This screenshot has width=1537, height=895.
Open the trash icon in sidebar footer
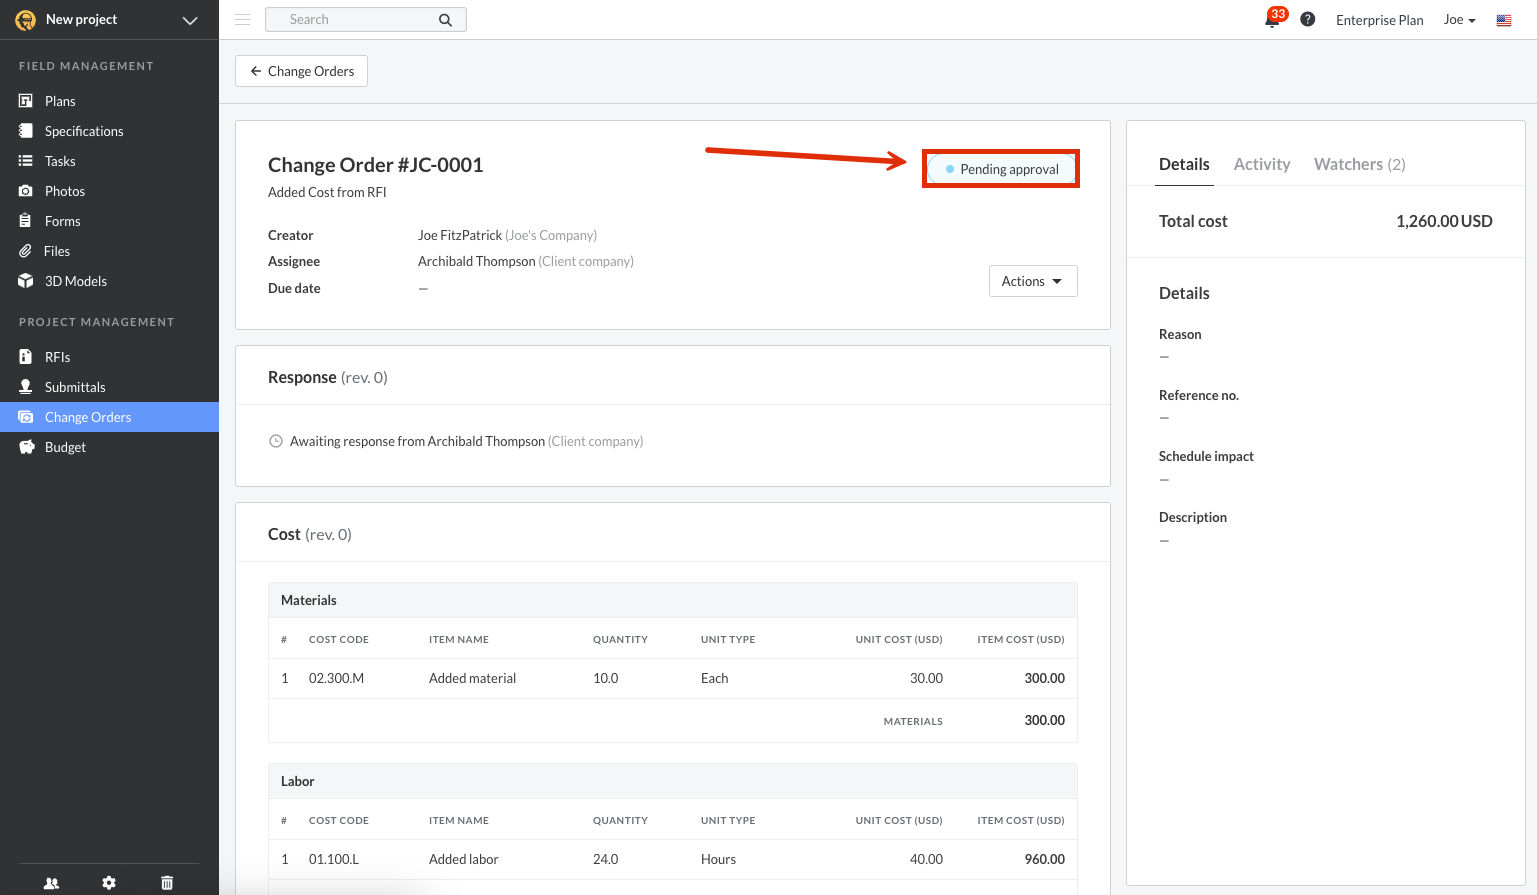pos(167,883)
